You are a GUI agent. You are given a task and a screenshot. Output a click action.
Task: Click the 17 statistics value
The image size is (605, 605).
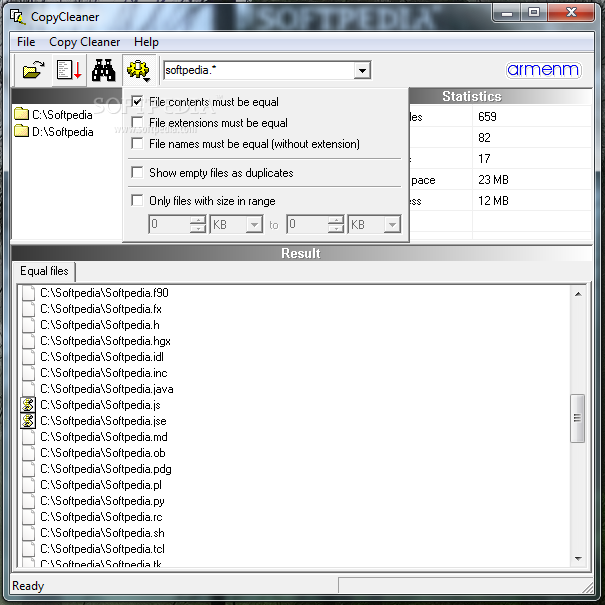[x=484, y=159]
